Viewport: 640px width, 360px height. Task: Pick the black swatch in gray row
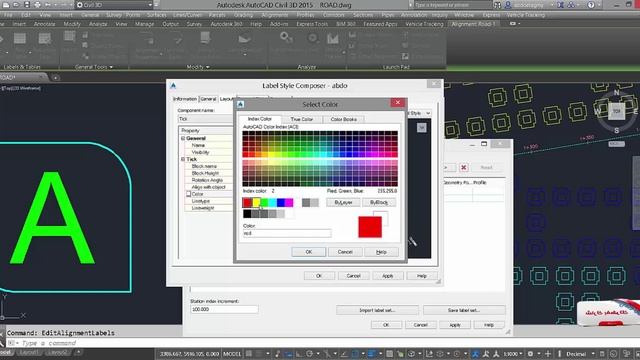(x=247, y=214)
